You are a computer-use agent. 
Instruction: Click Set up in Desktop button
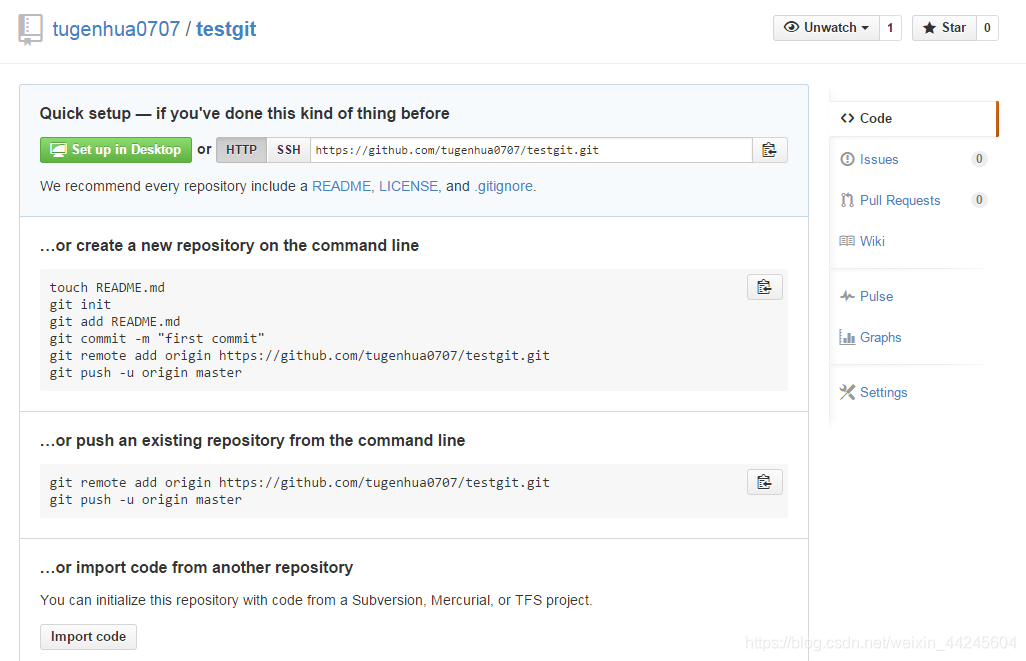pos(116,150)
